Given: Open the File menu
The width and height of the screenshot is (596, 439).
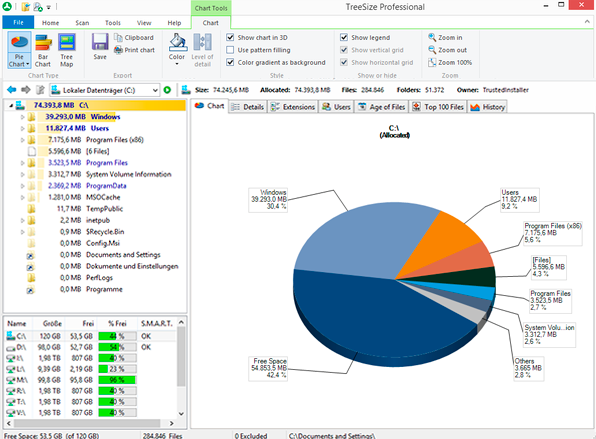Looking at the screenshot, I should point(18,22).
